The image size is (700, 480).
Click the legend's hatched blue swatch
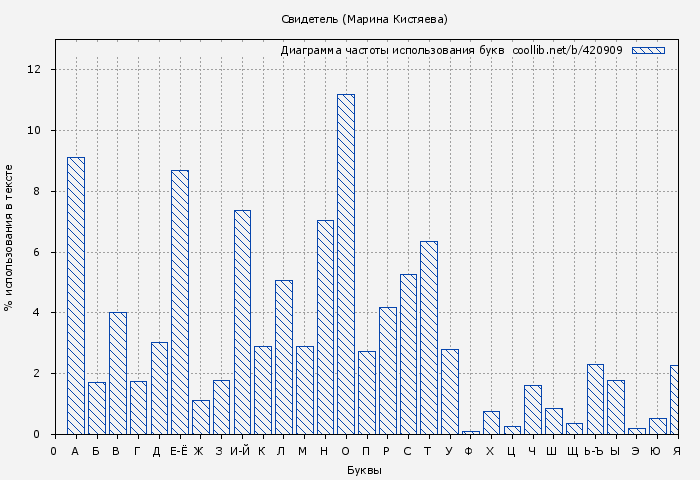pyautogui.click(x=648, y=50)
